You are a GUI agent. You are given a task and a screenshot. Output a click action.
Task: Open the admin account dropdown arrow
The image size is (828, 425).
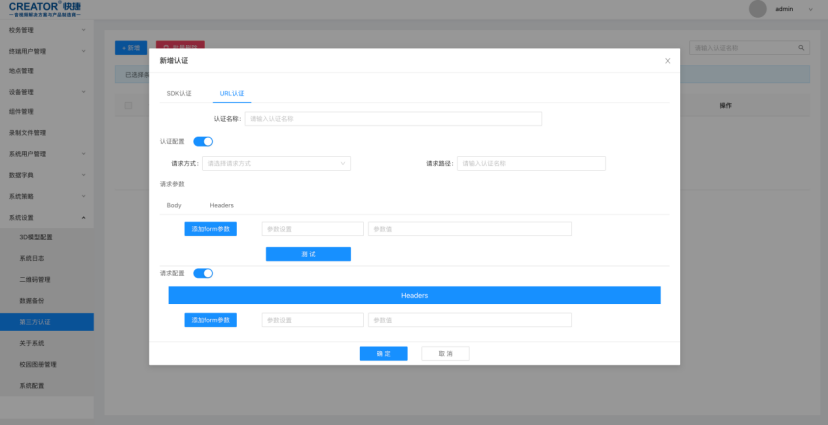coord(809,9)
